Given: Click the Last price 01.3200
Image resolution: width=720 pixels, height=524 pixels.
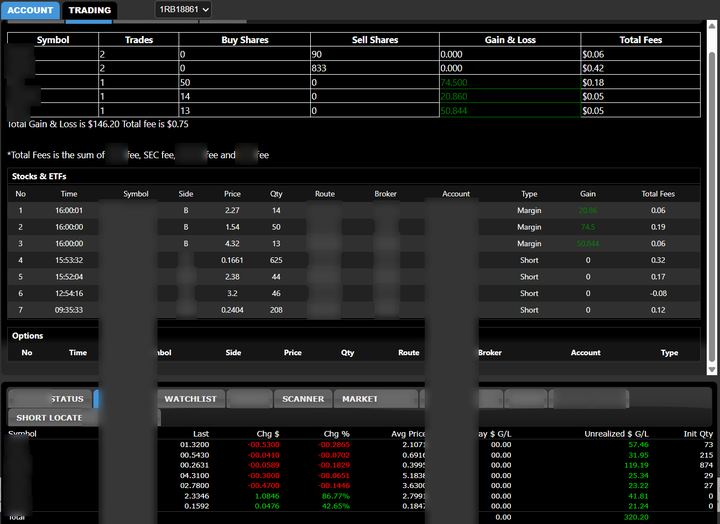Looking at the screenshot, I should pos(194,445).
